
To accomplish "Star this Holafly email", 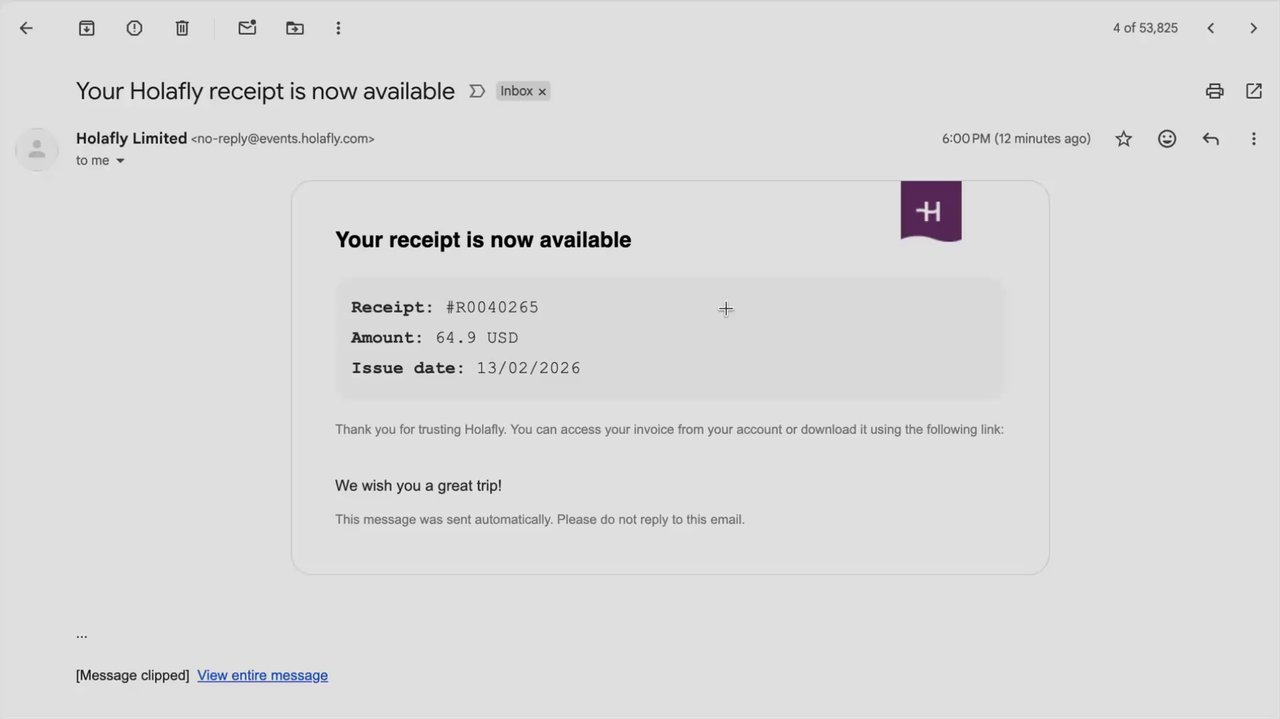I will pos(1124,139).
